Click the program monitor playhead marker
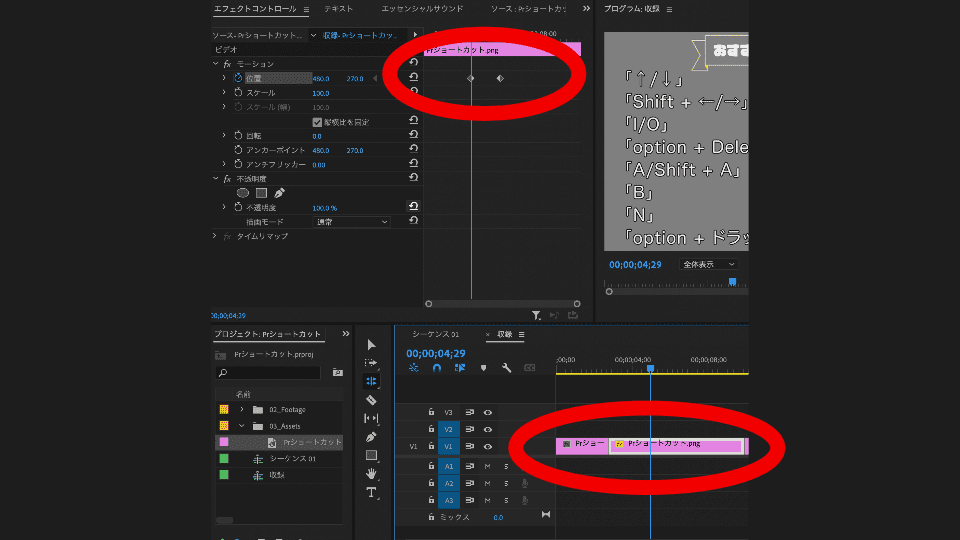The width and height of the screenshot is (960, 540). pyautogui.click(x=732, y=282)
